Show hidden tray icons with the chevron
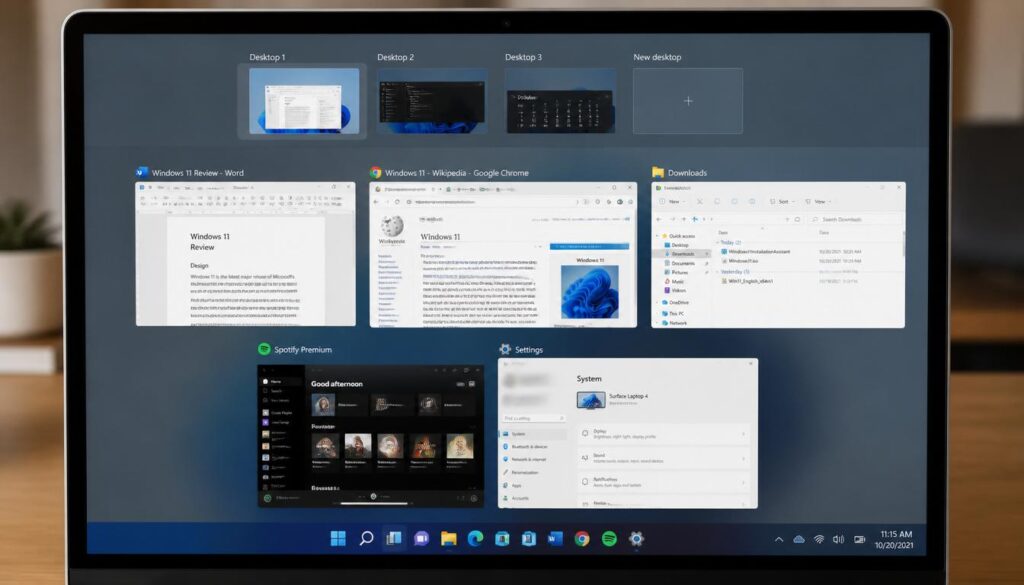1024x585 pixels. (778, 540)
